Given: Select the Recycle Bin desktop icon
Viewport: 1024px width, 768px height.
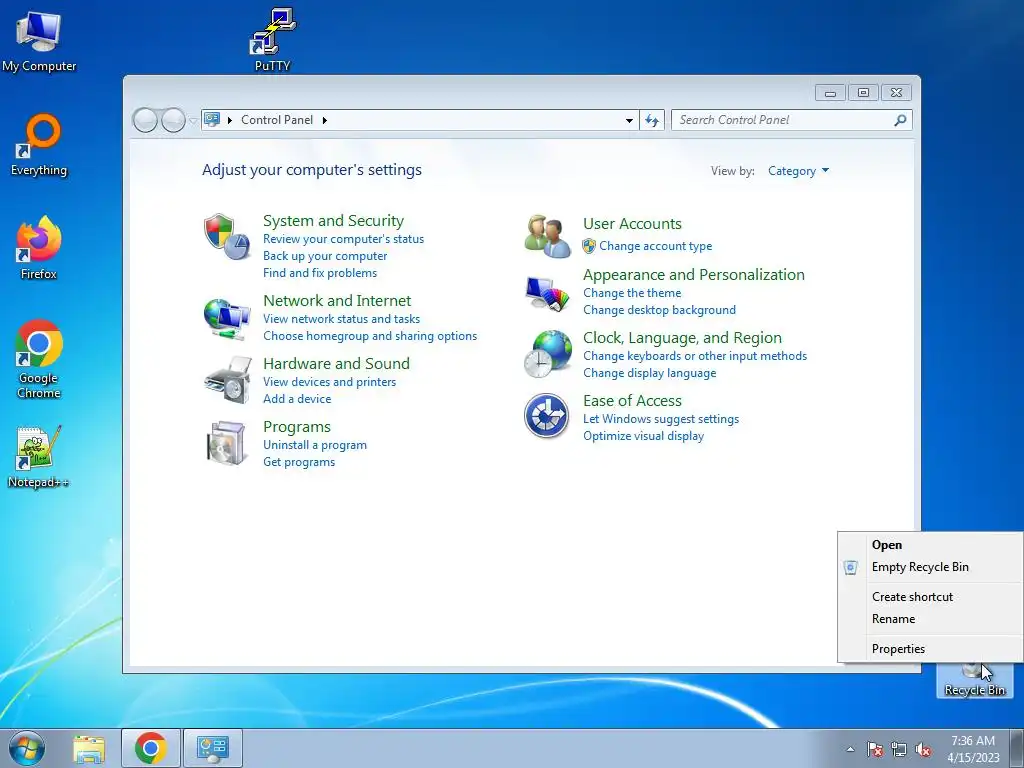Looking at the screenshot, I should (974, 680).
